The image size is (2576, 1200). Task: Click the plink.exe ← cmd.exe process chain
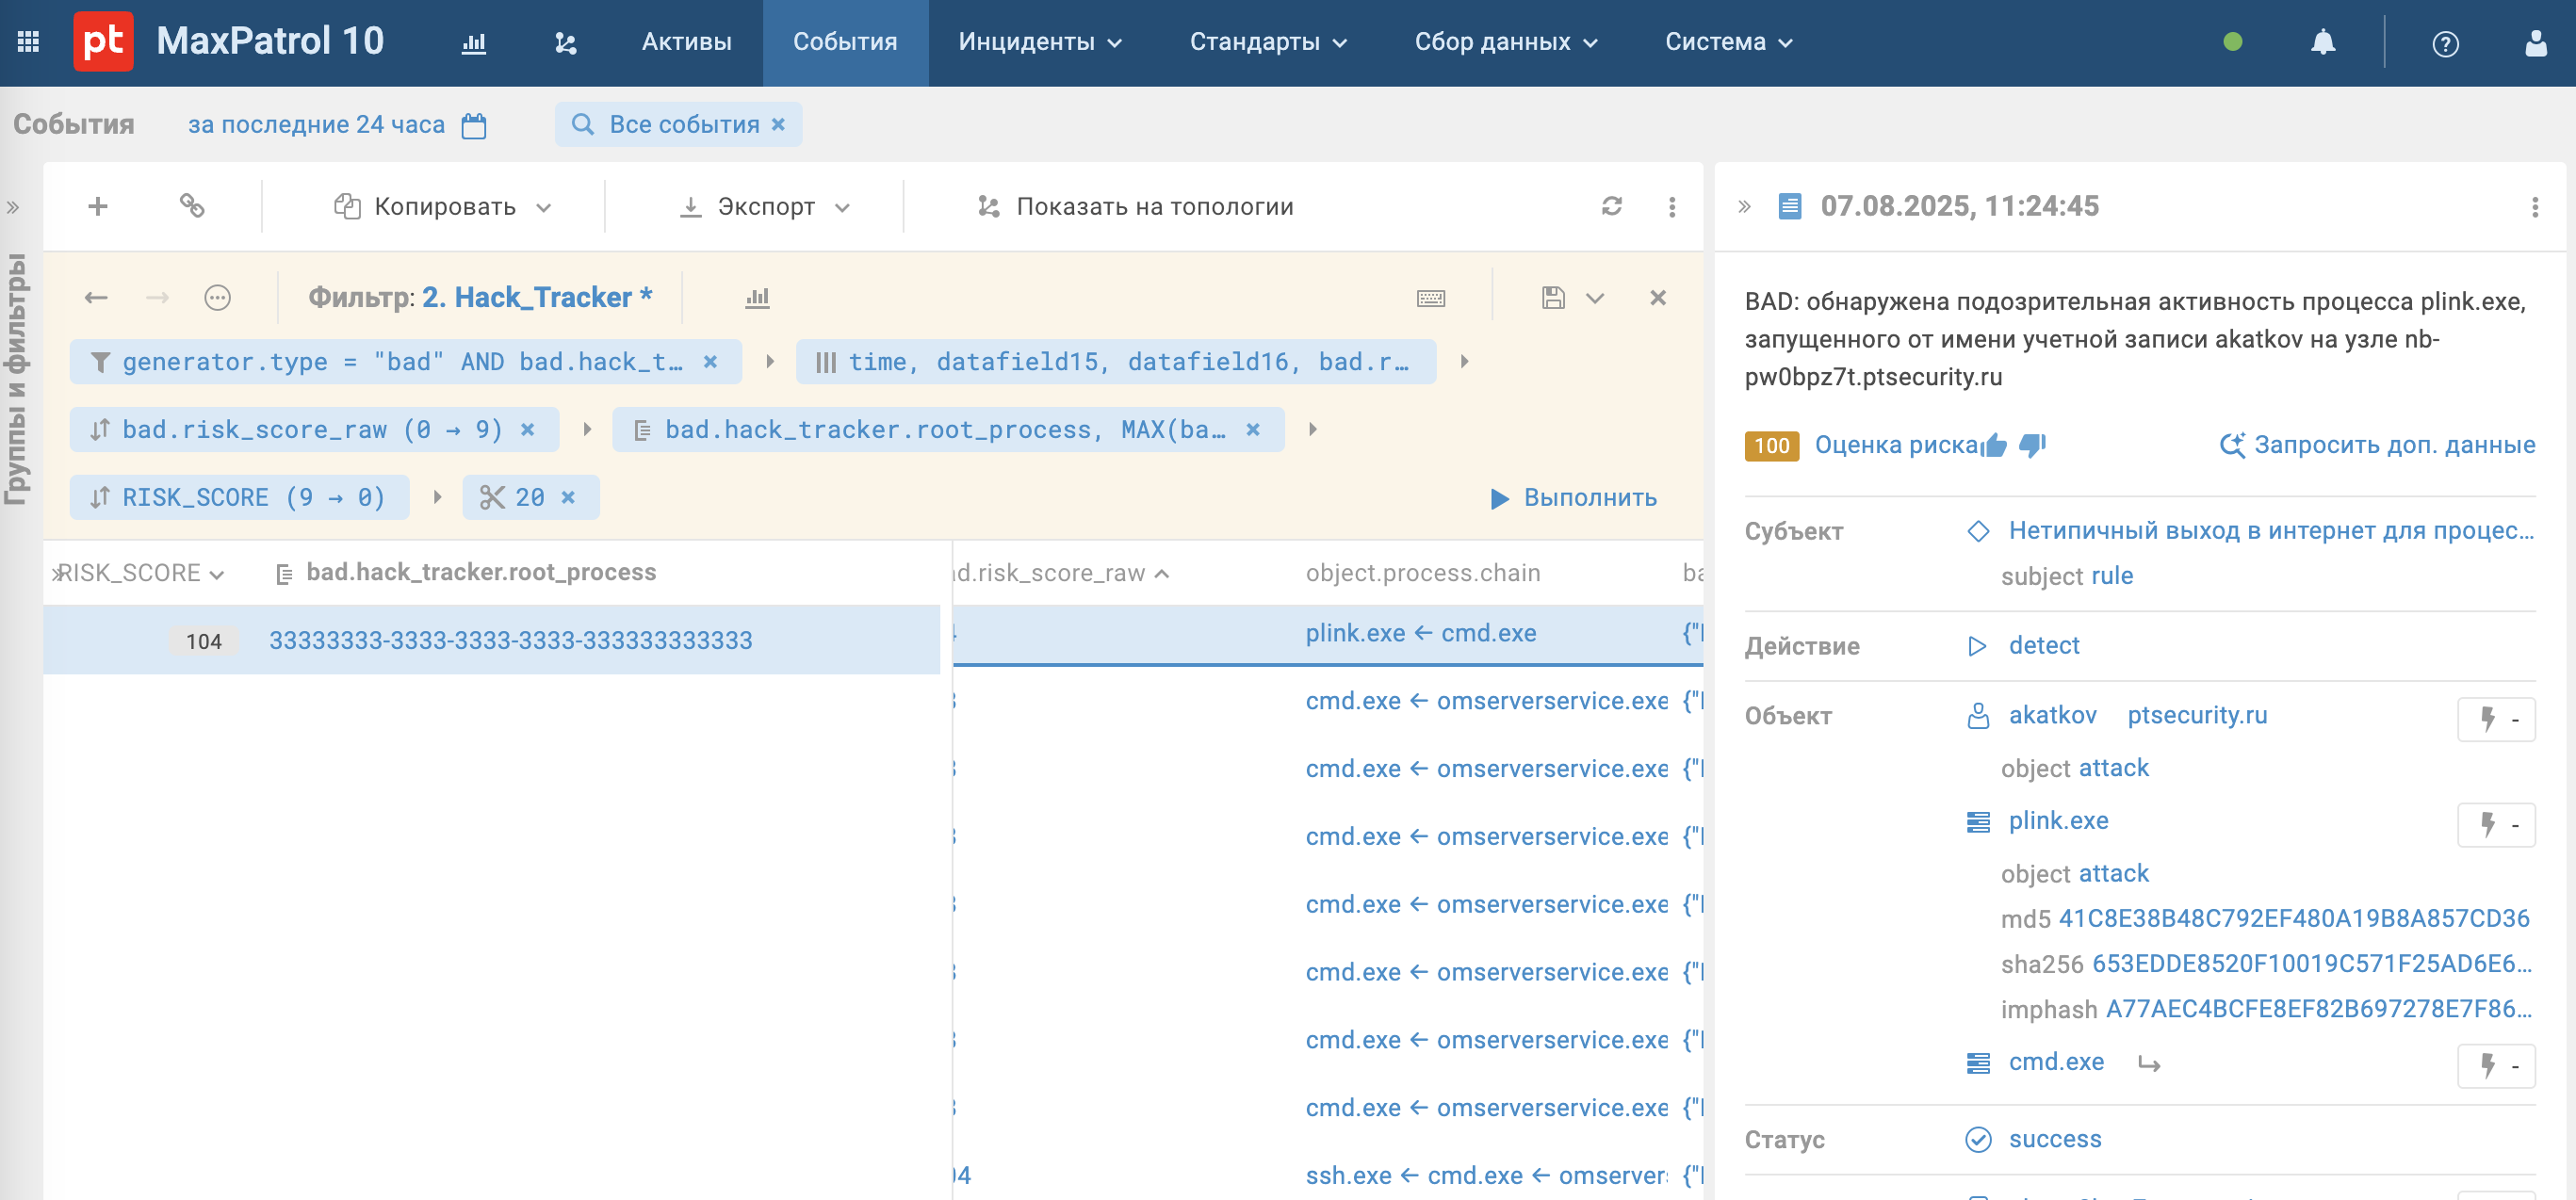(1420, 634)
